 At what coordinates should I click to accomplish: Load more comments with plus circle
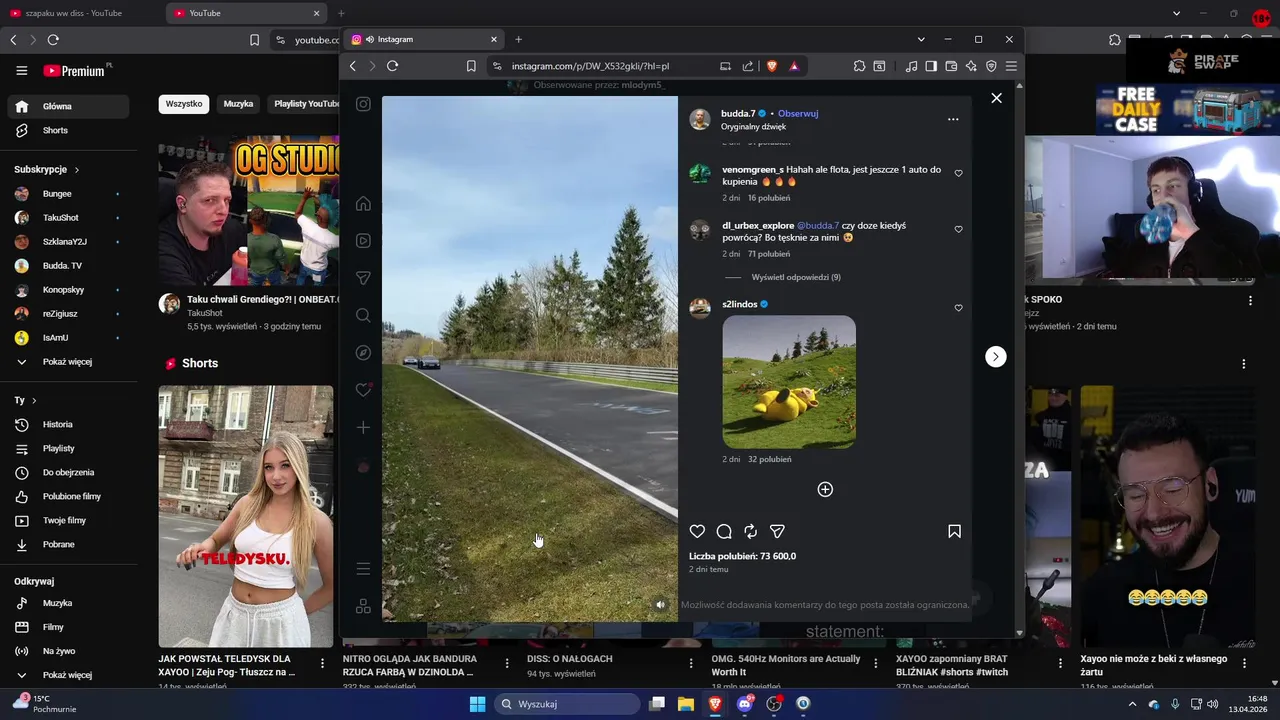click(x=825, y=489)
